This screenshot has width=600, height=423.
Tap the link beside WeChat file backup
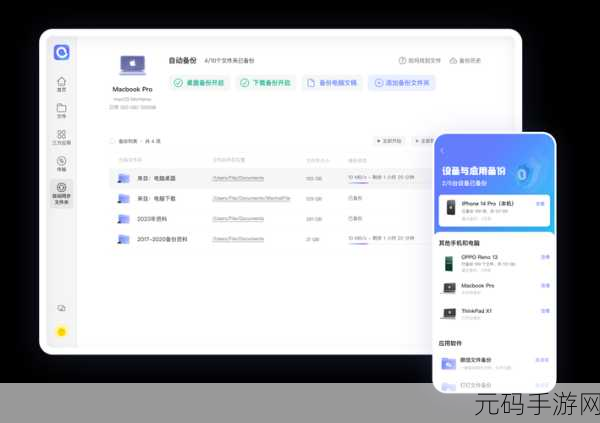(x=542, y=360)
